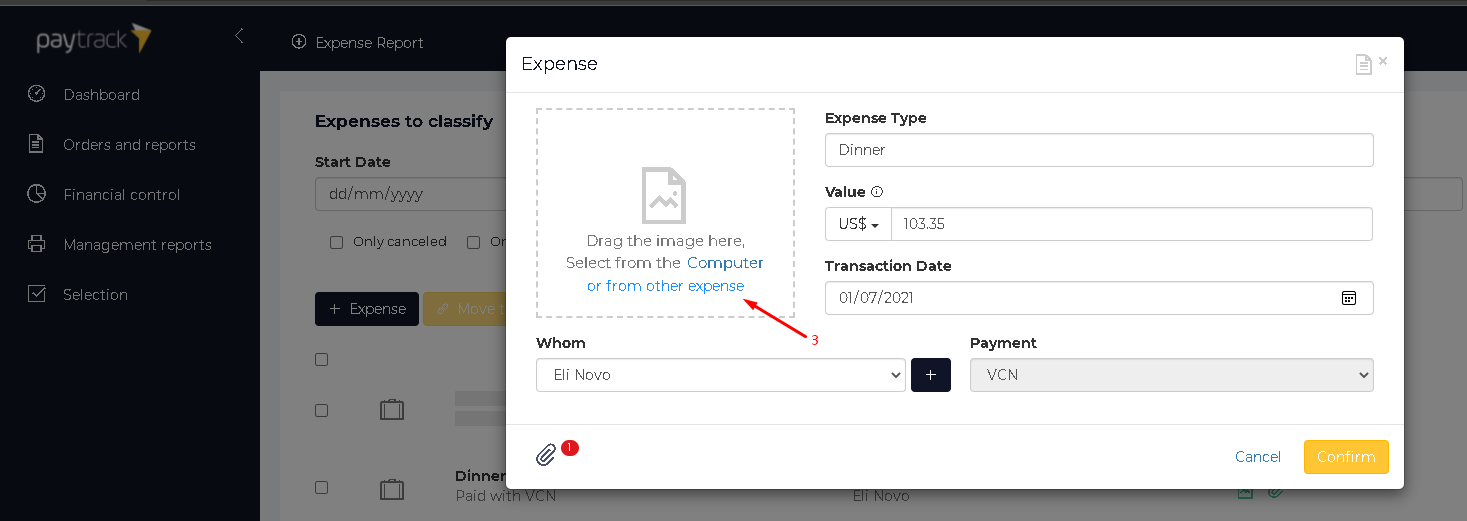Open the Payment dropdown showing VCN
This screenshot has width=1467, height=521.
click(x=1171, y=375)
